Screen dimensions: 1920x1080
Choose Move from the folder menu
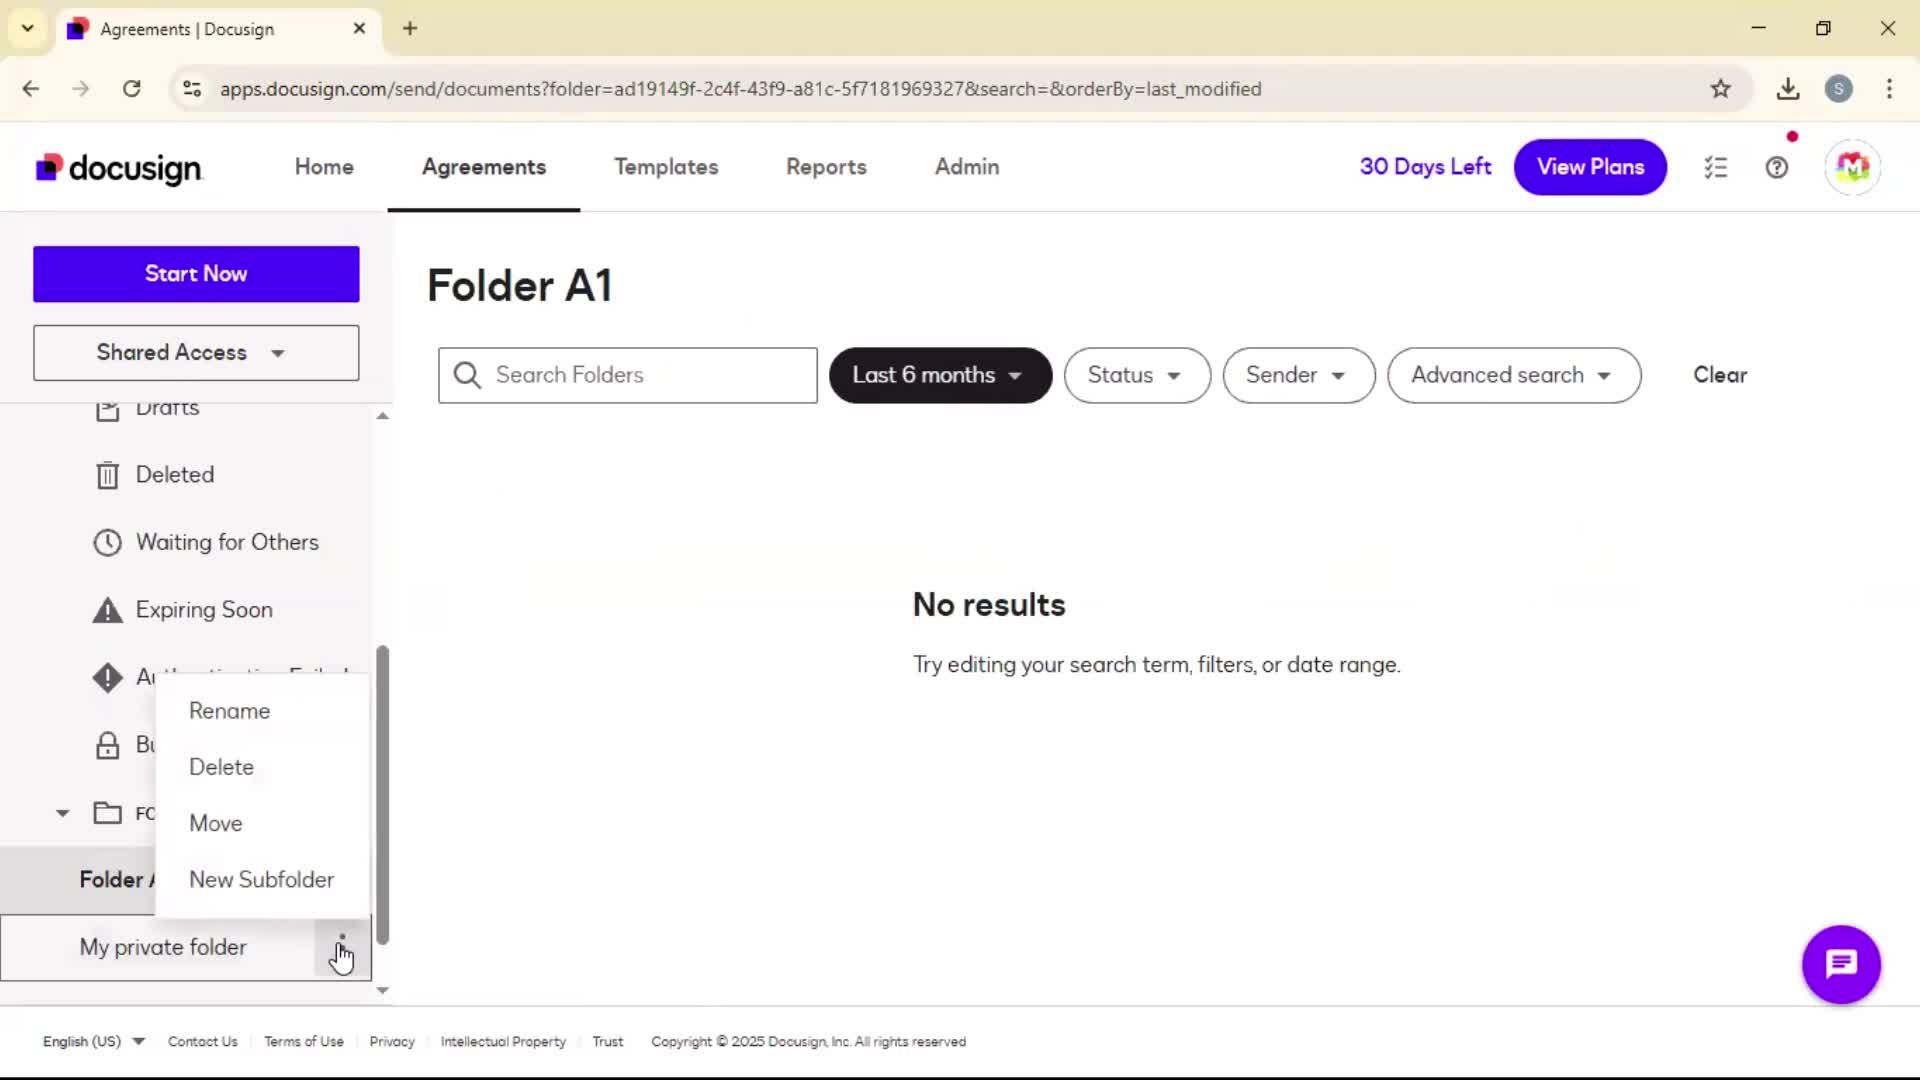pos(216,823)
